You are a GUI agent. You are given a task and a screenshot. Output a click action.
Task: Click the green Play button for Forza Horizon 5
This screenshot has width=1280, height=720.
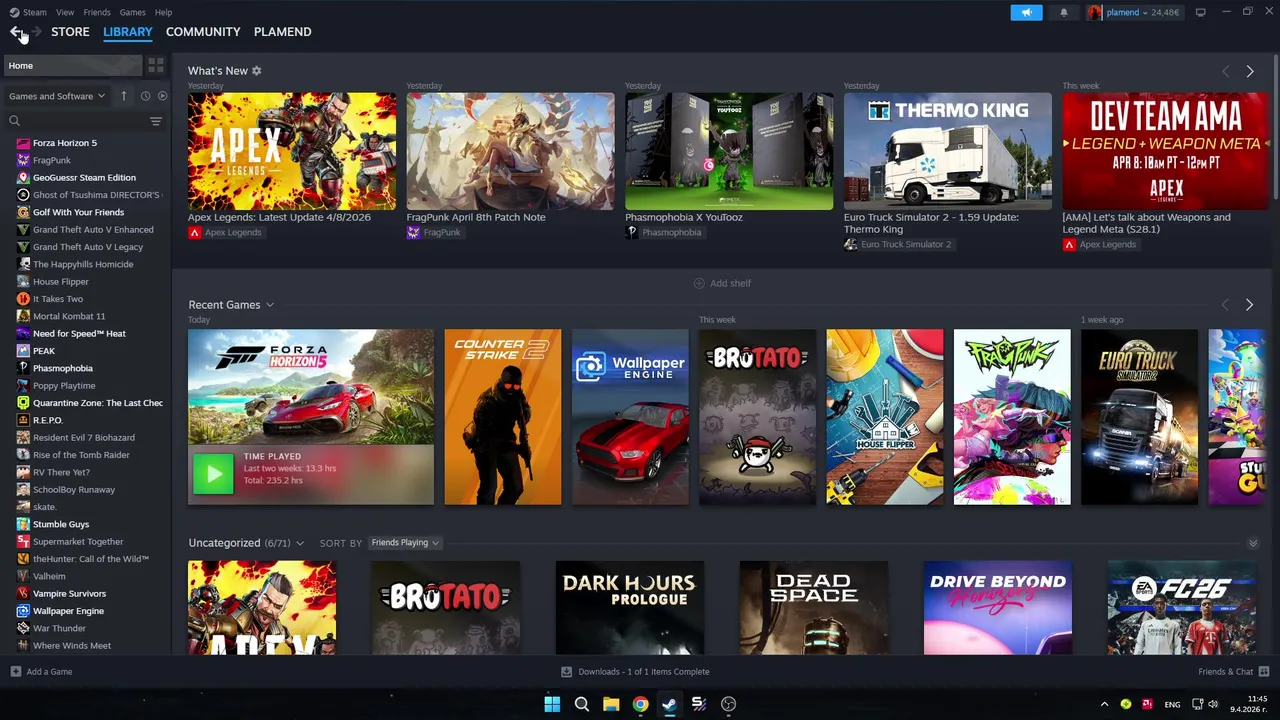tap(213, 474)
